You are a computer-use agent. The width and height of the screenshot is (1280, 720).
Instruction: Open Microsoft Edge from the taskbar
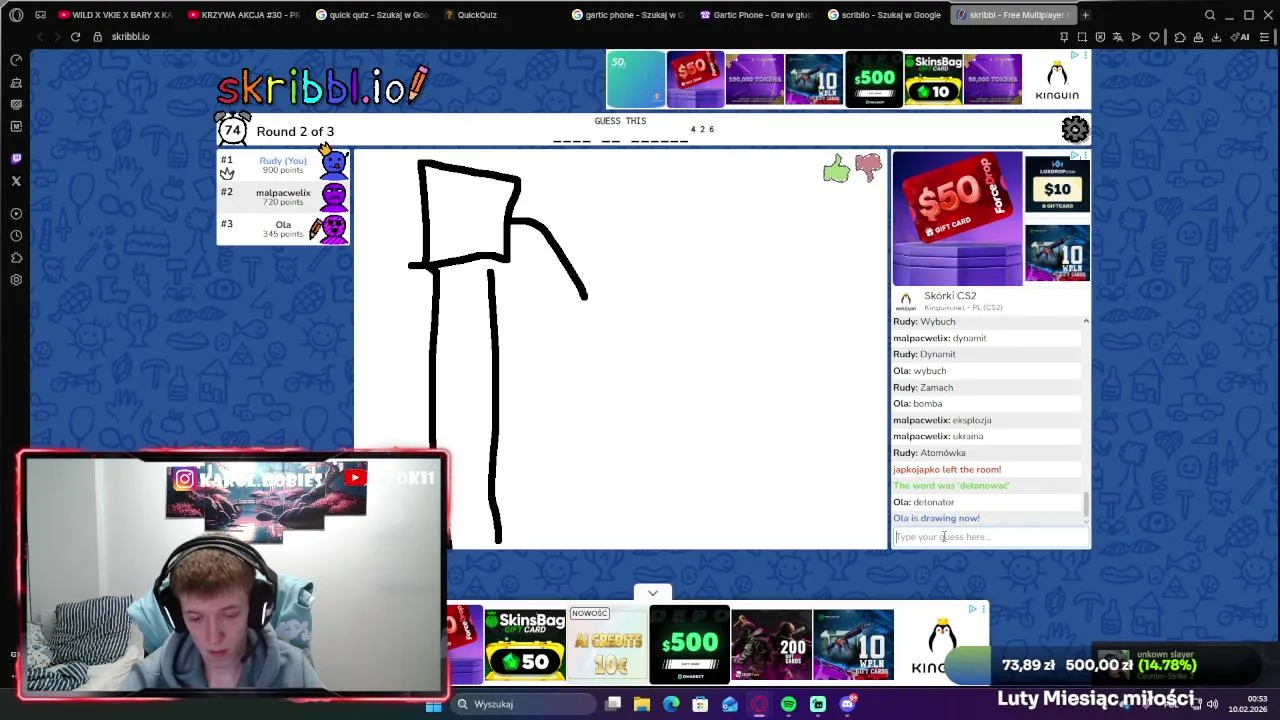(x=671, y=704)
